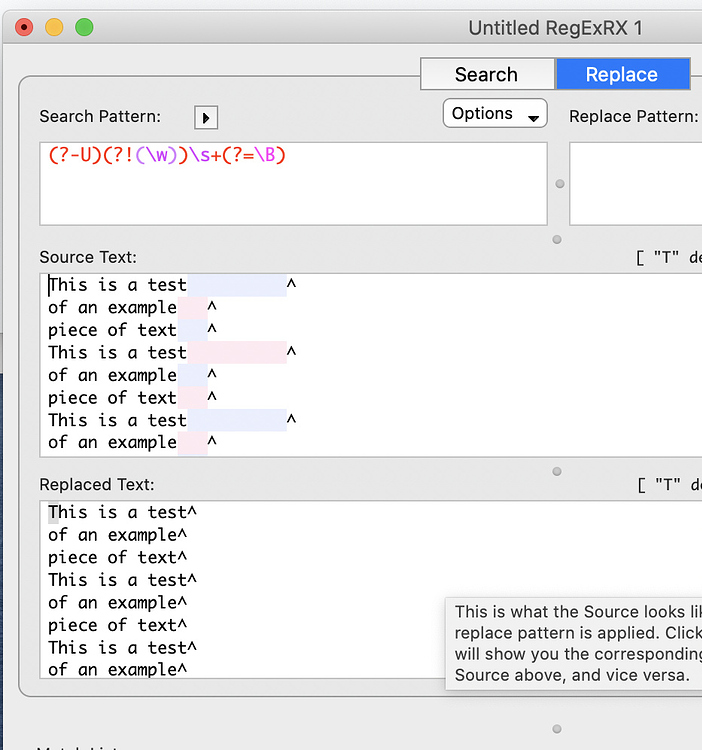Focus the Replace Pattern text field
Viewport: 702px width, 750px height.
tap(635, 184)
